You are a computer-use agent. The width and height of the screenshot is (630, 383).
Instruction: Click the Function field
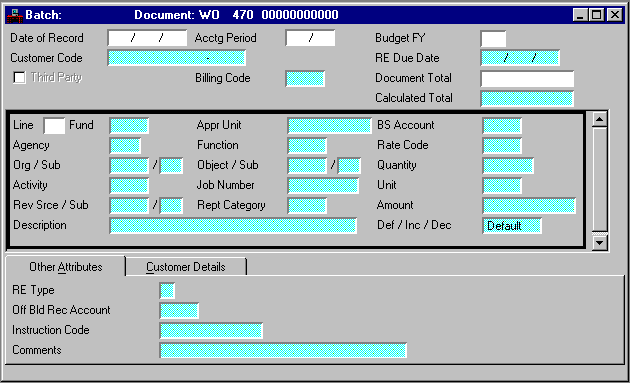tap(307, 145)
